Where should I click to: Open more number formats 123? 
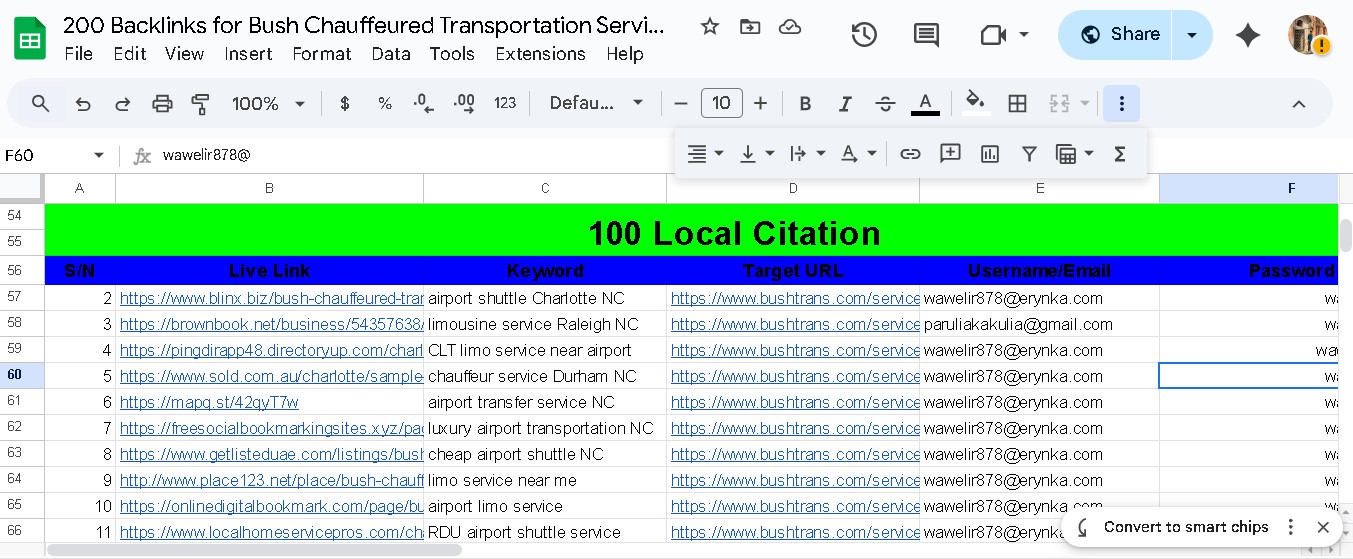pyautogui.click(x=505, y=103)
